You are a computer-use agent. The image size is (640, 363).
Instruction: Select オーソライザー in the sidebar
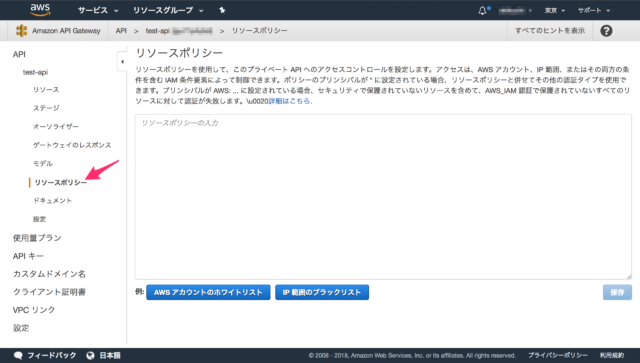(56, 127)
